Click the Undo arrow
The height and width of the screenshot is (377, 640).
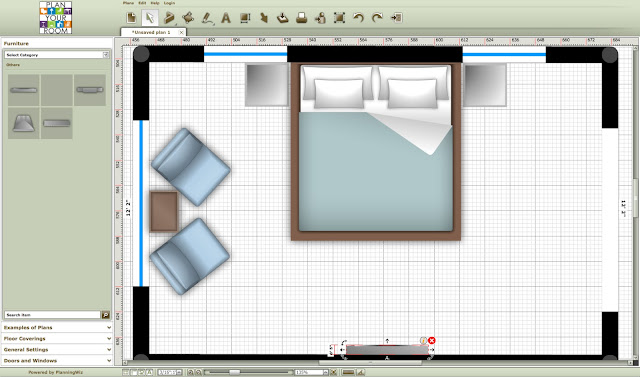358,18
